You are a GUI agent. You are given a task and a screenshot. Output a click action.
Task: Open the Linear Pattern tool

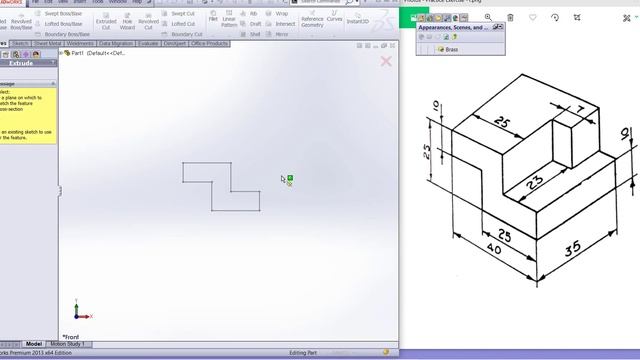(x=229, y=19)
